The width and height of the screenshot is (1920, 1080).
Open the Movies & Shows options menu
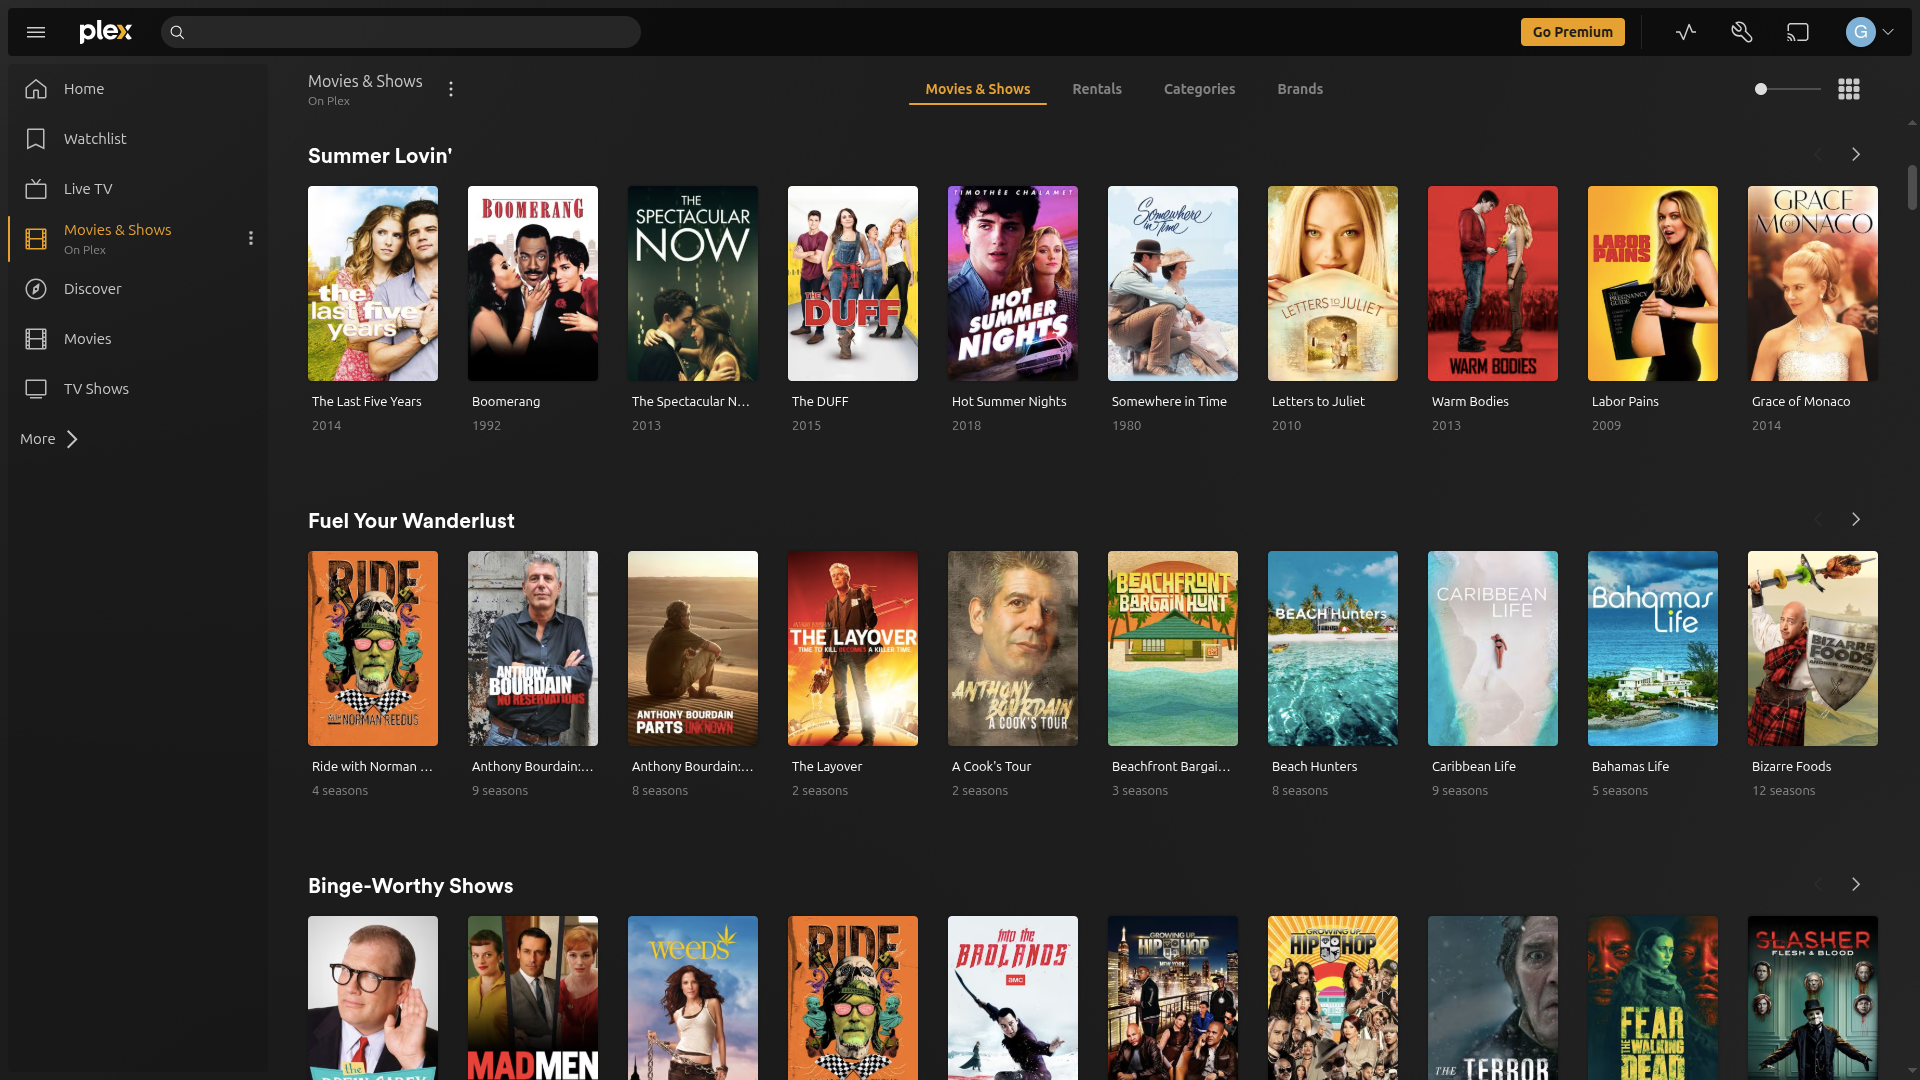tap(451, 88)
